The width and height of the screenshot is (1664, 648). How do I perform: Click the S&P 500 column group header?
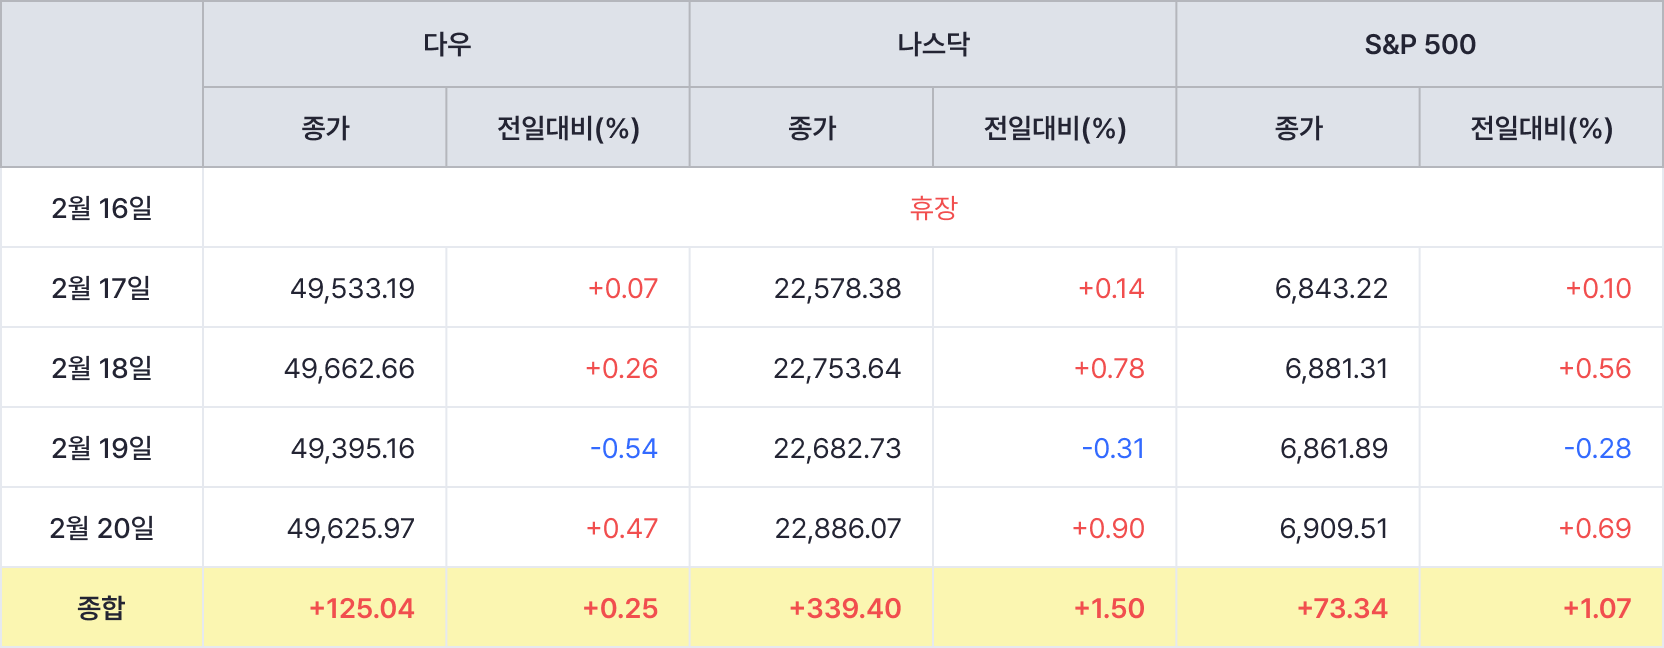click(x=1420, y=44)
